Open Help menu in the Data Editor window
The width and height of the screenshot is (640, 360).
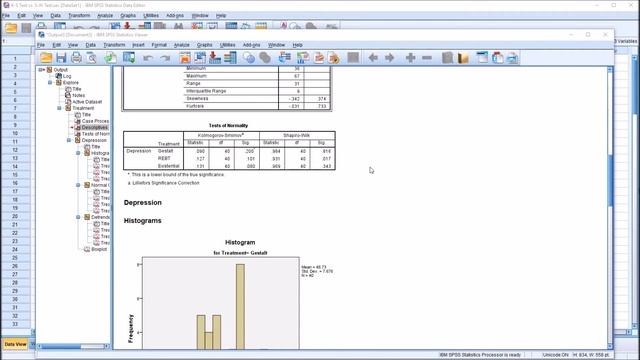point(221,16)
